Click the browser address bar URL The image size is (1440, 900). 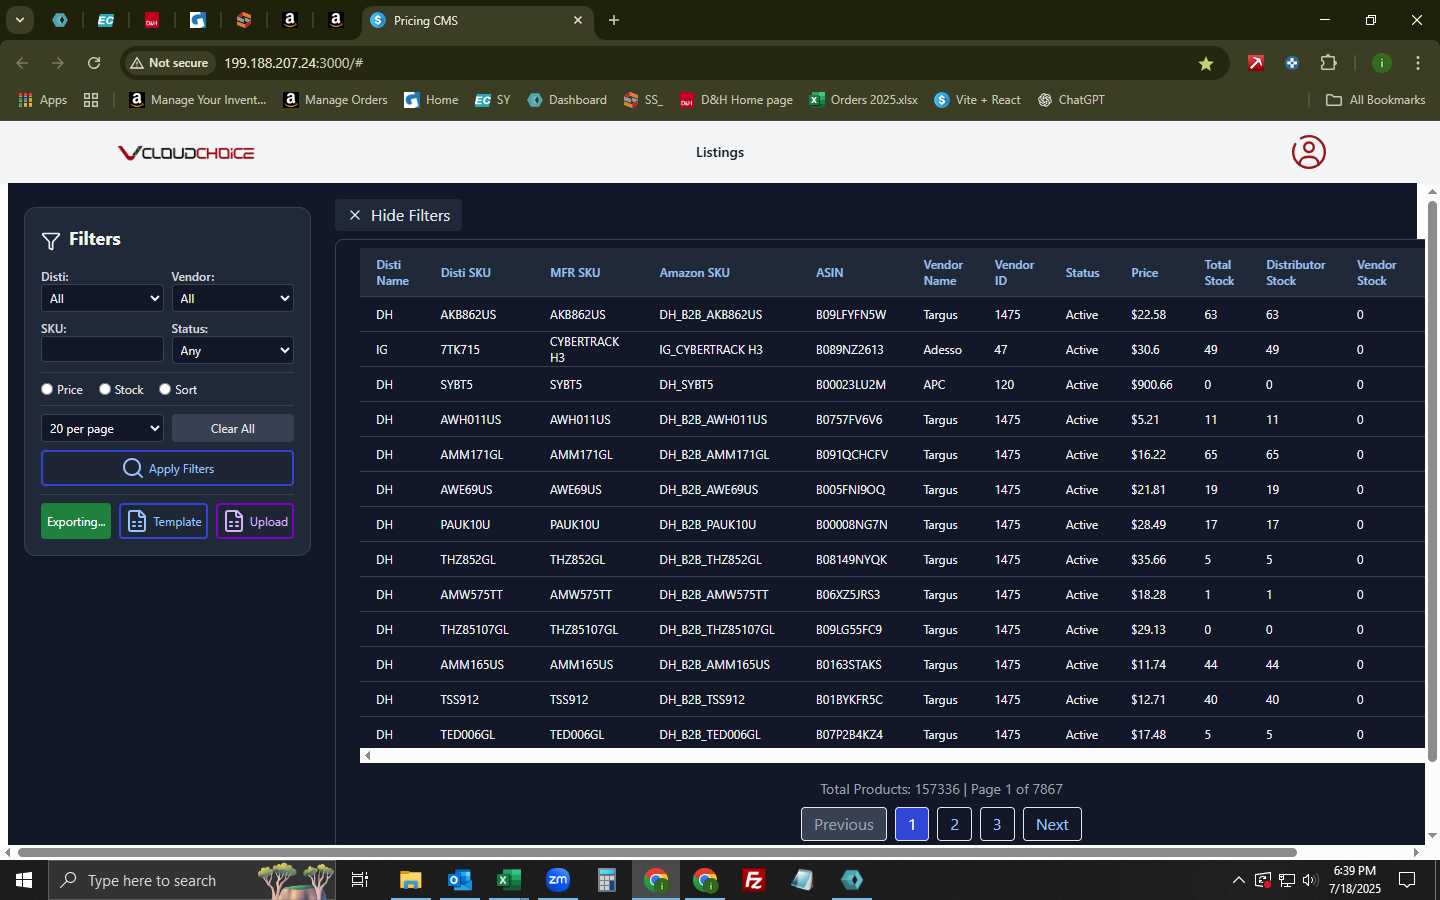293,63
